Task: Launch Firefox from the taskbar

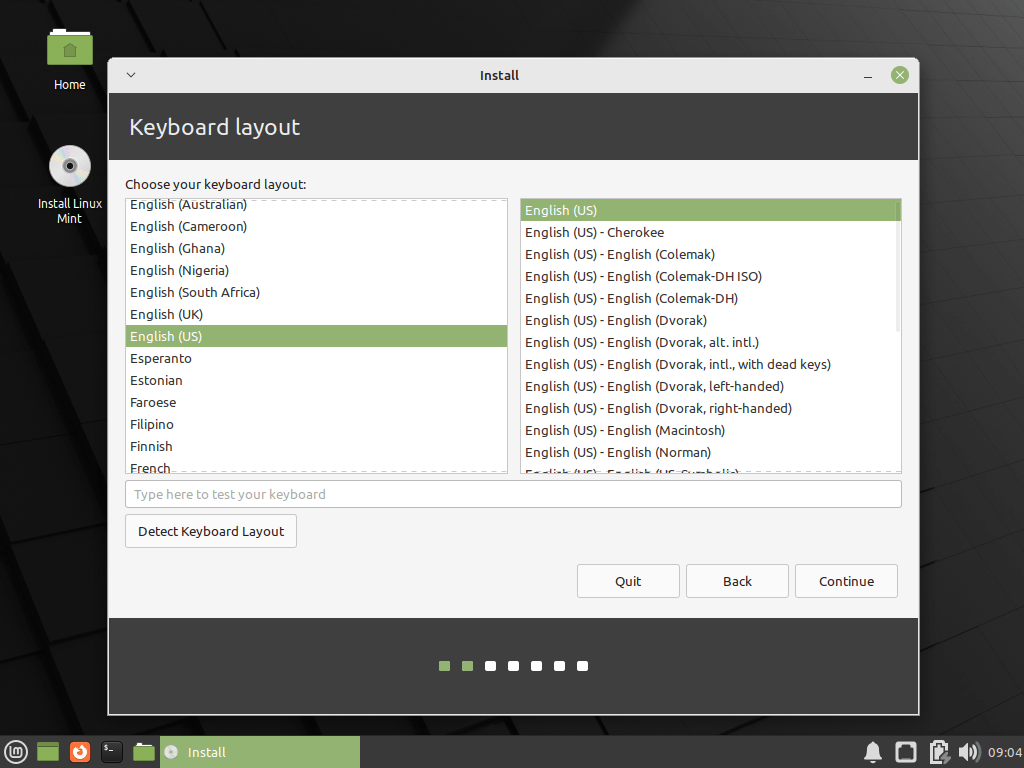Action: (79, 751)
